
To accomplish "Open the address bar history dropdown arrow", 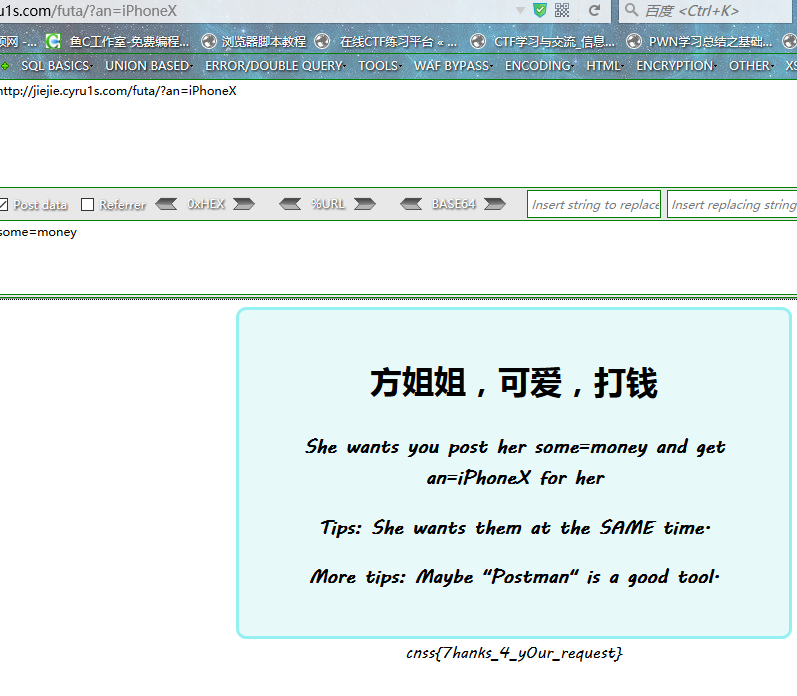I will 520,10.
